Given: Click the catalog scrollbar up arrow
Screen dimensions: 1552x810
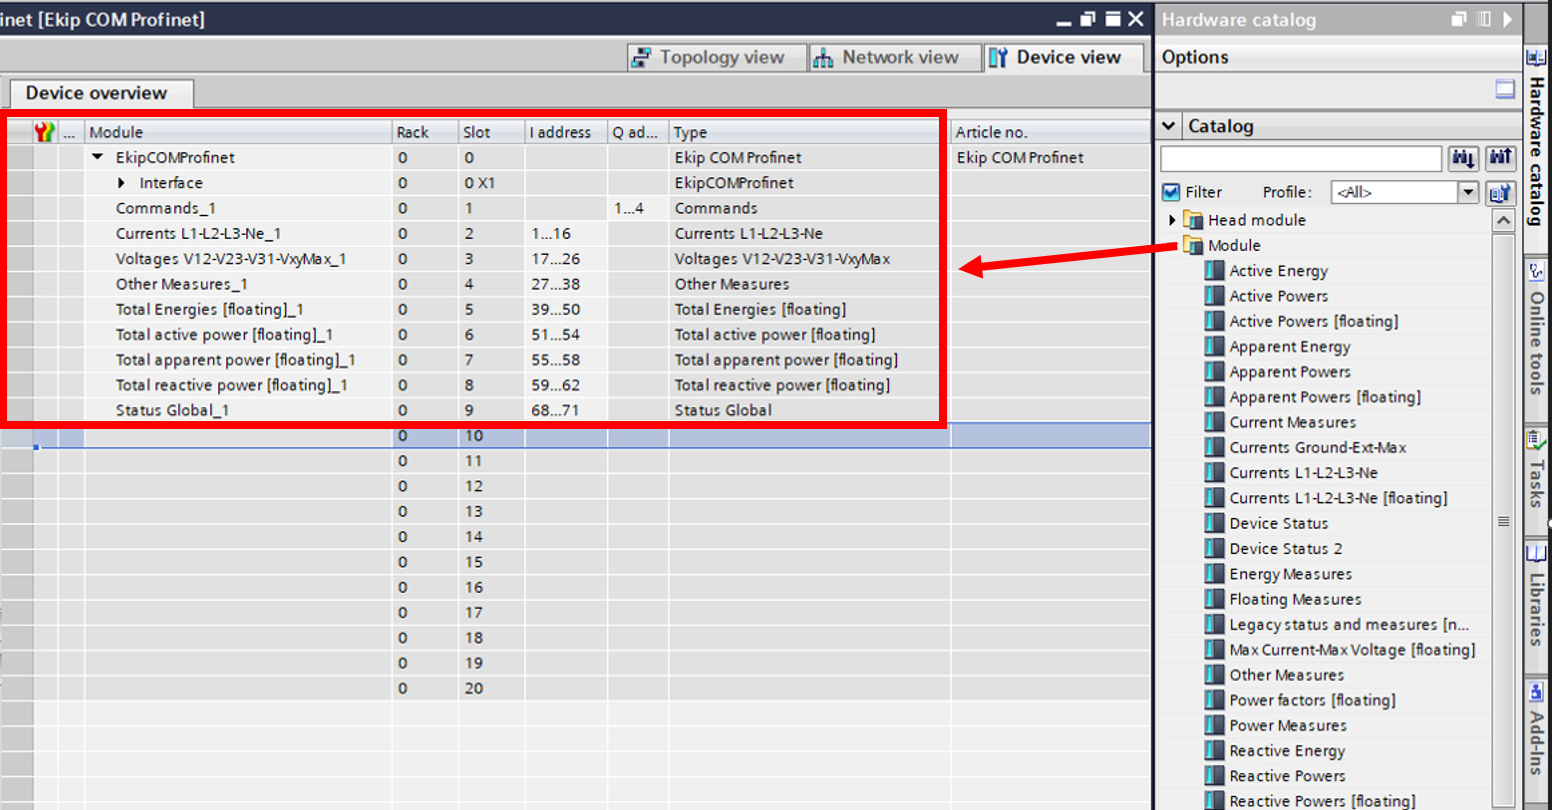Looking at the screenshot, I should coord(1503,221).
